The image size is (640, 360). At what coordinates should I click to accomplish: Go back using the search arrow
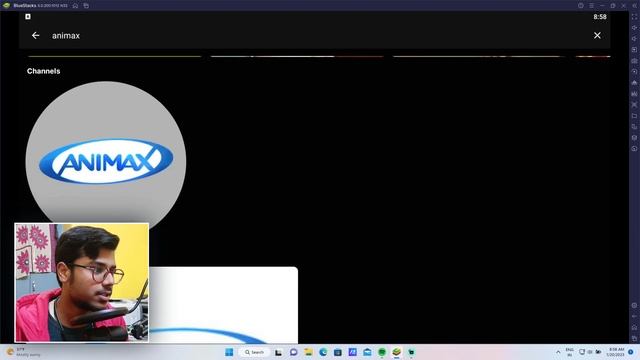coord(36,36)
